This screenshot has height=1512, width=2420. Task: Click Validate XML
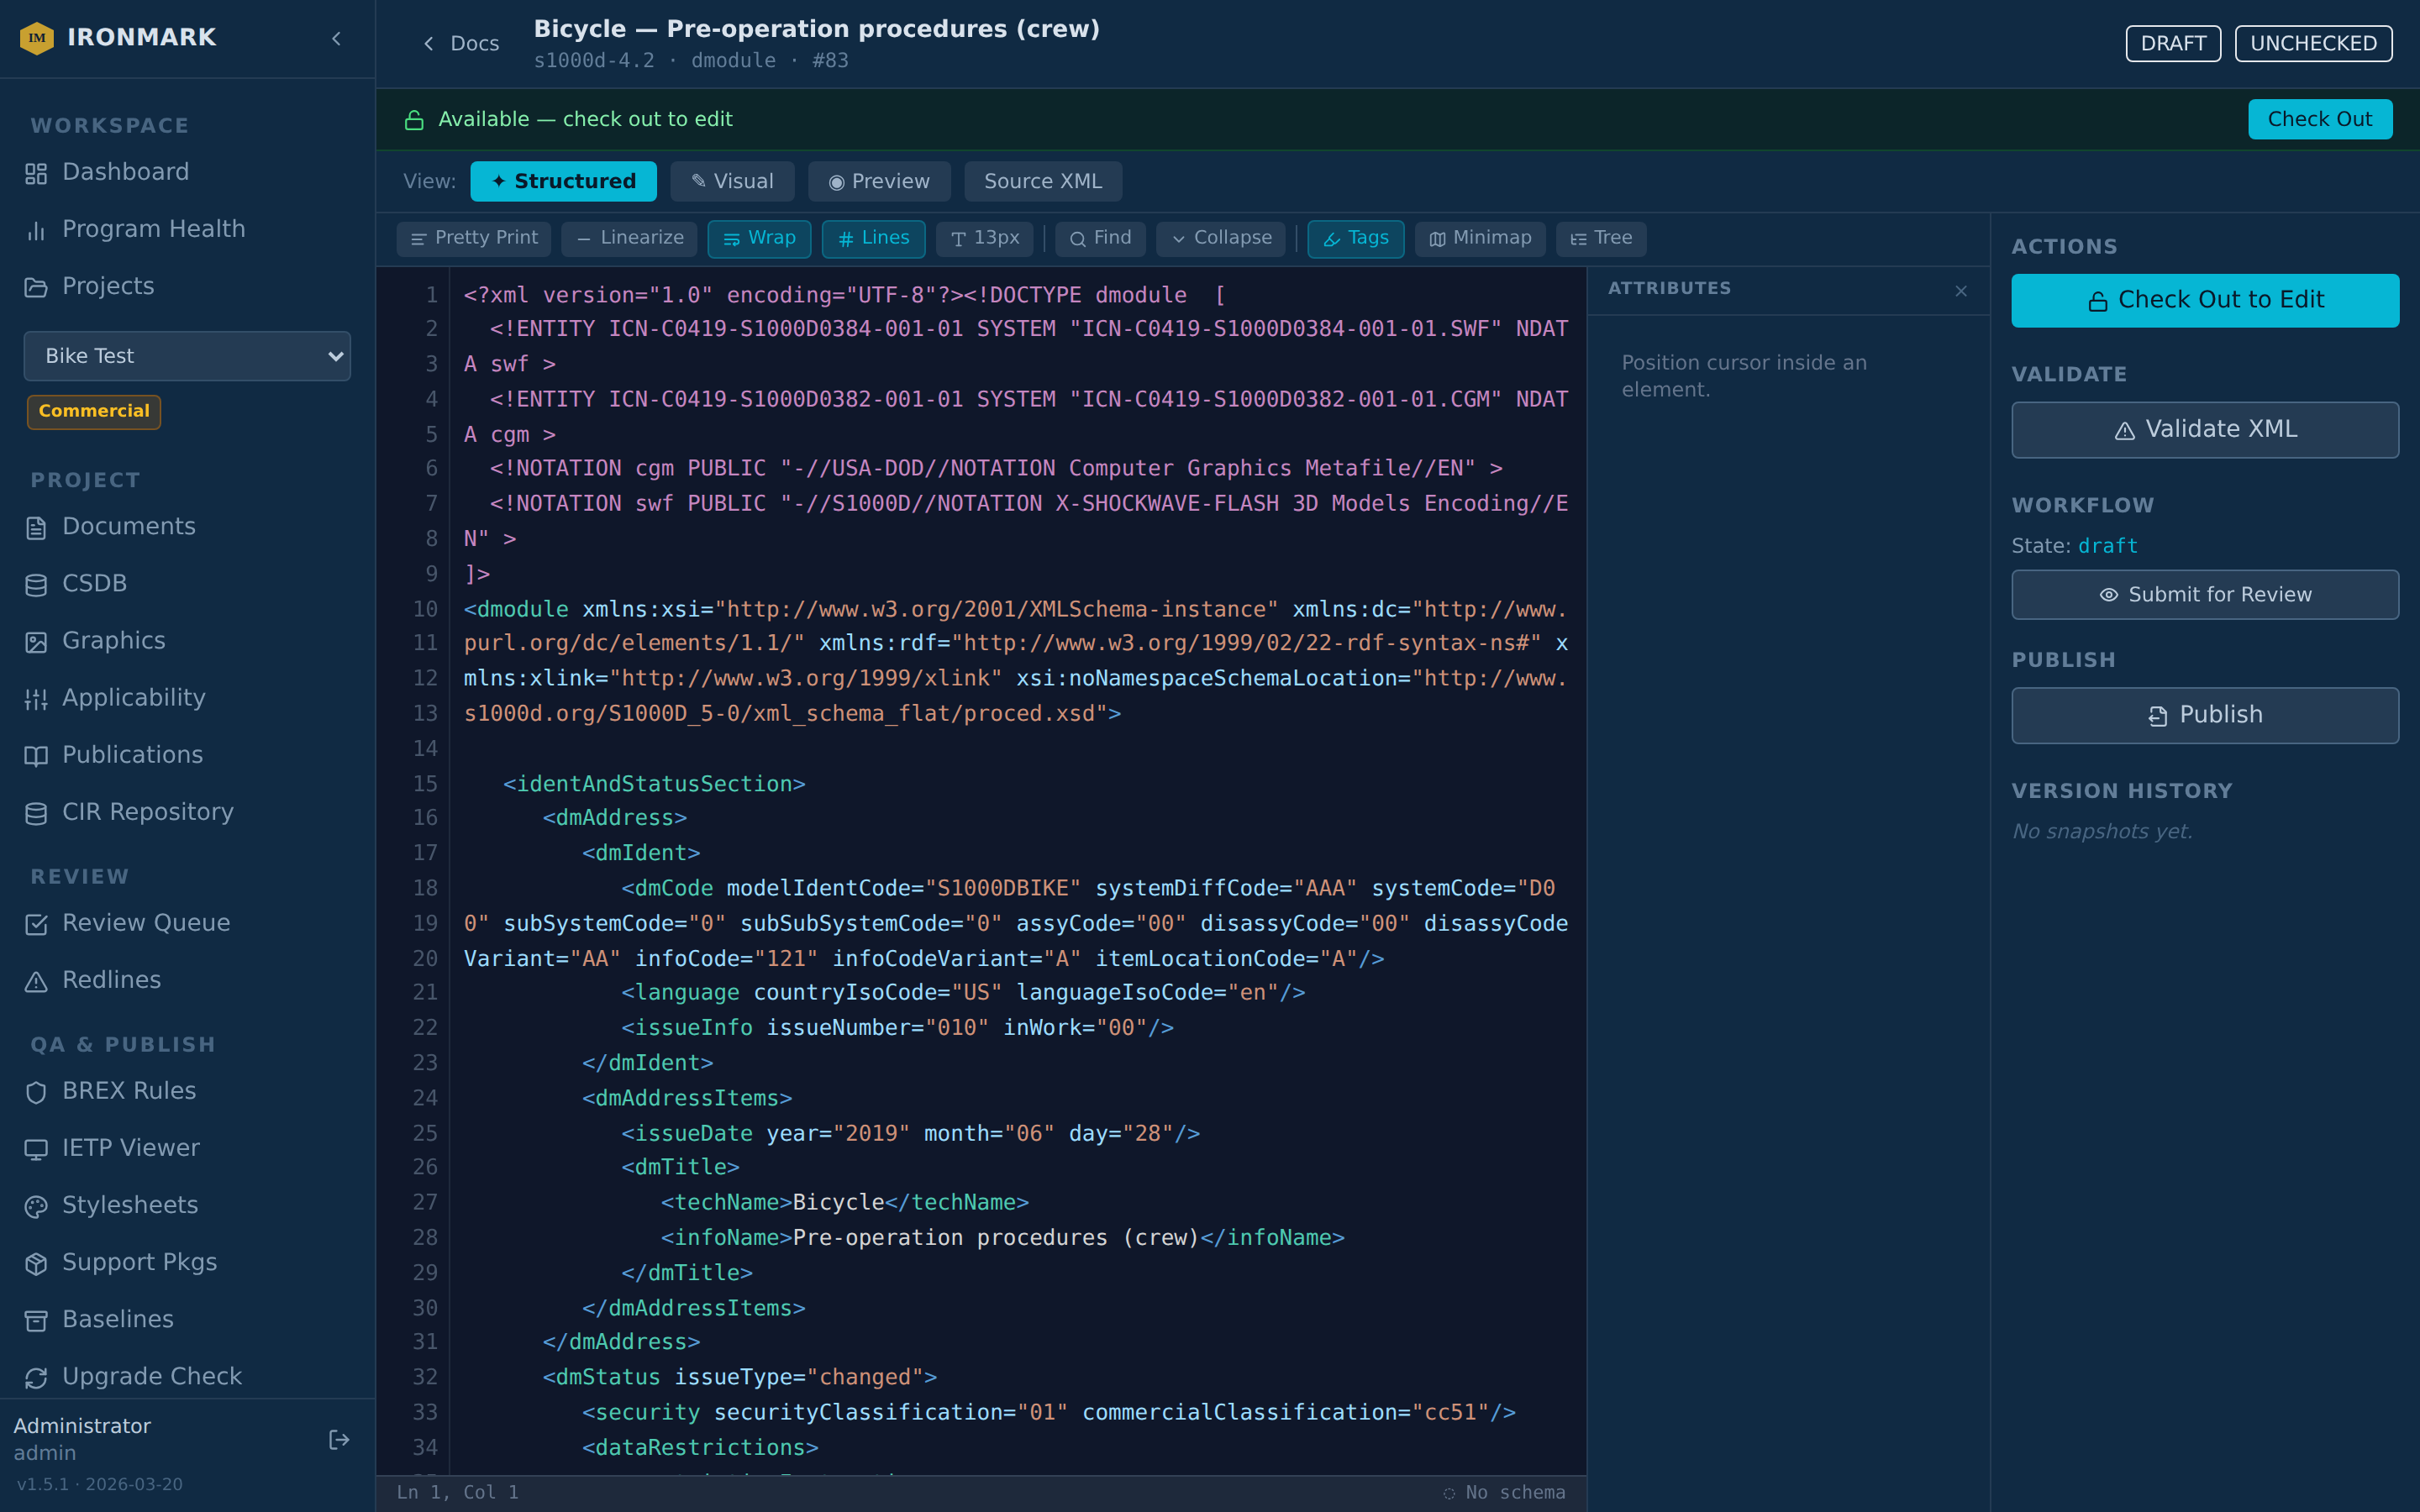pos(2205,429)
